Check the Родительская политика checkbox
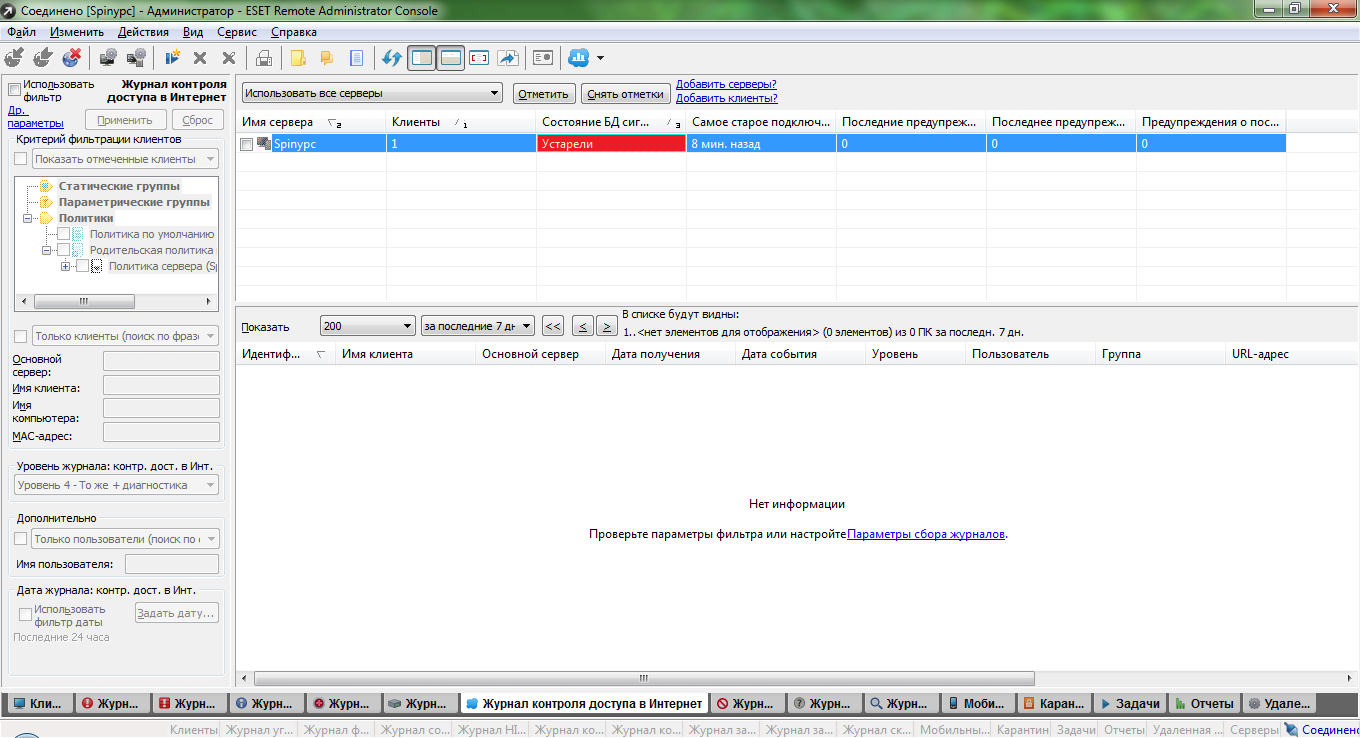Viewport: 1360px width, 738px height. click(63, 250)
